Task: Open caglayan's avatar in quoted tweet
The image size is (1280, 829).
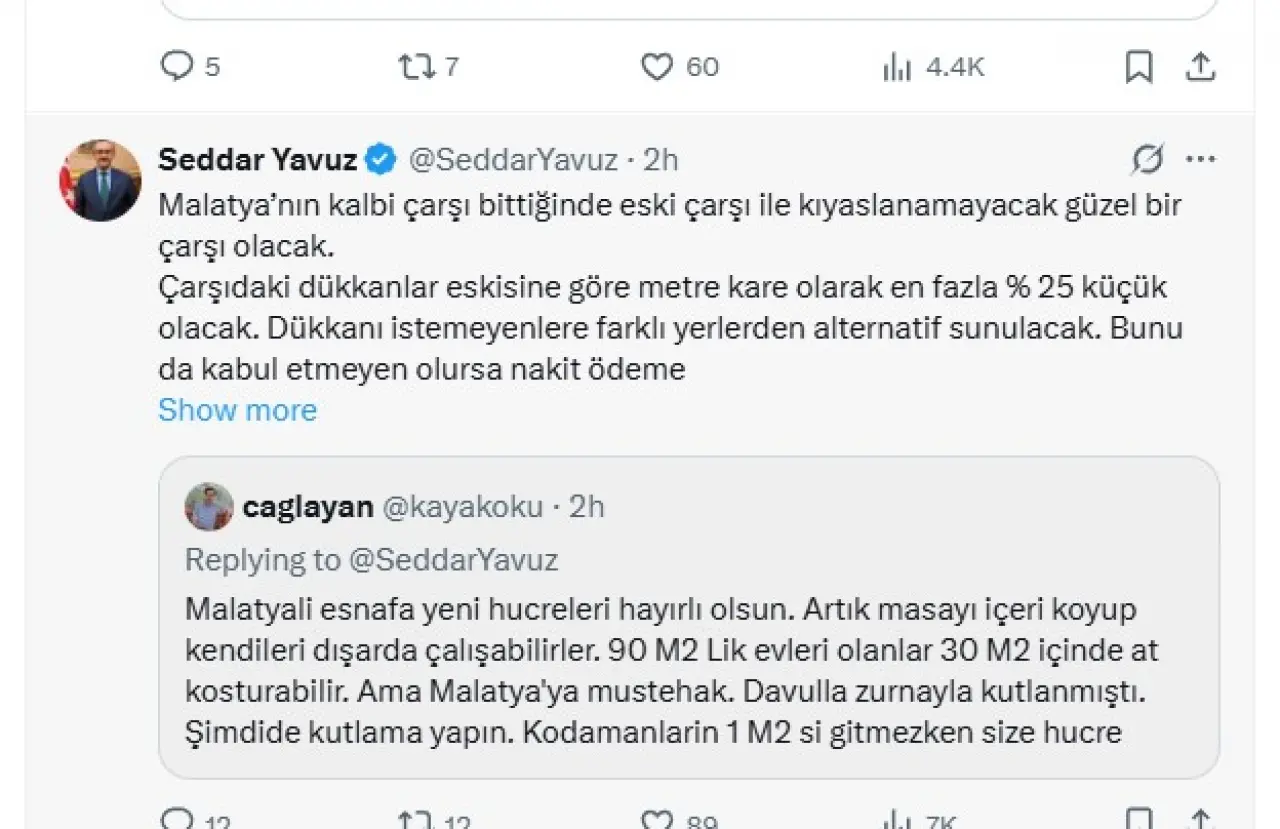Action: tap(209, 506)
